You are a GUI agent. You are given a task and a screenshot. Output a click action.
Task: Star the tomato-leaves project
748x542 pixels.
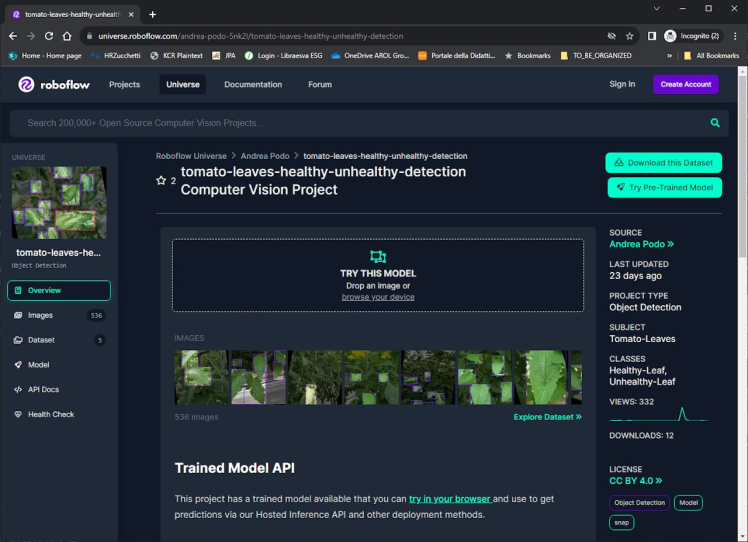[x=160, y=181]
